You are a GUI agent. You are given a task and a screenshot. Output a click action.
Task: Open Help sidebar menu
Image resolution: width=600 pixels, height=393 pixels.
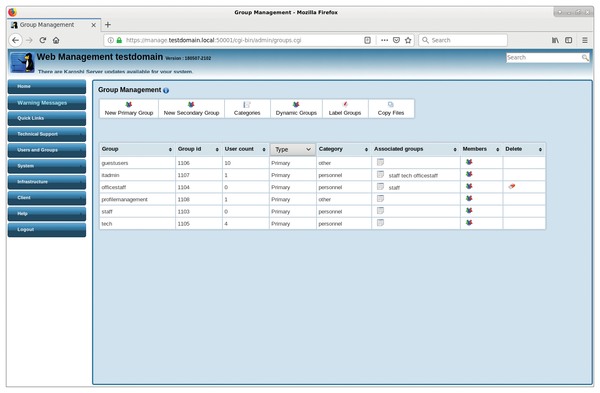tap(47, 214)
